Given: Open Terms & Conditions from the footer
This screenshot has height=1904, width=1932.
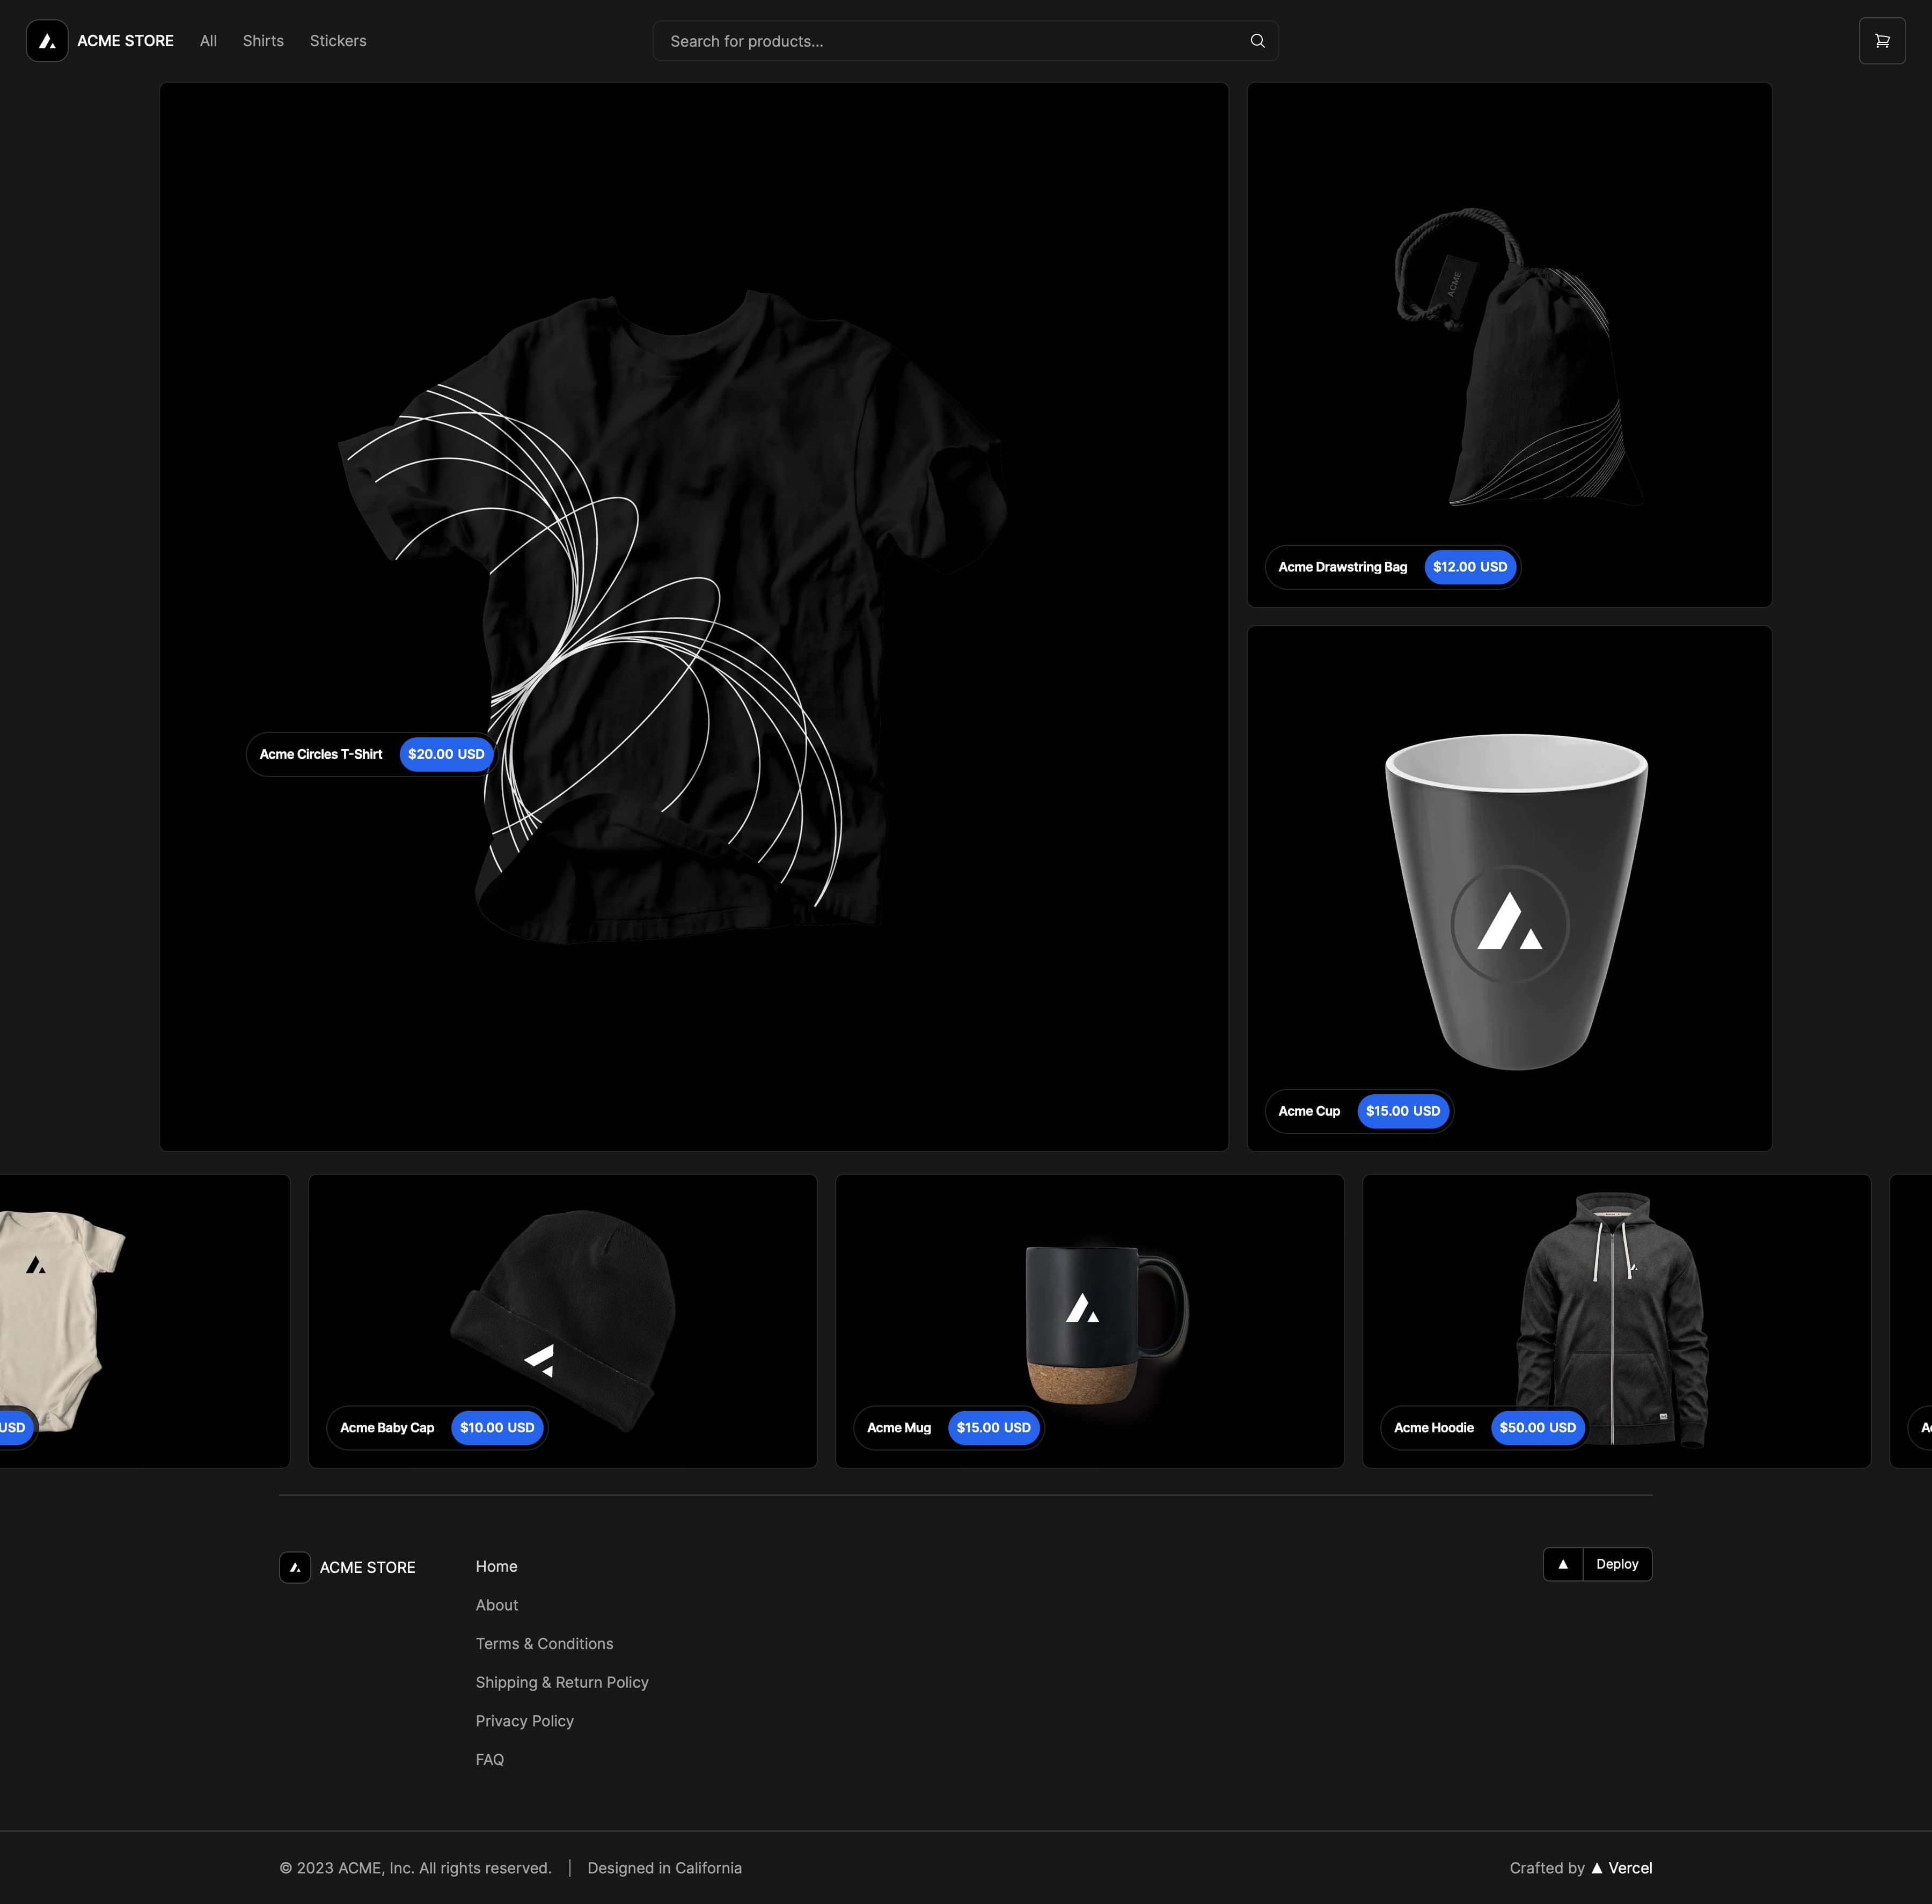Looking at the screenshot, I should tap(545, 1643).
